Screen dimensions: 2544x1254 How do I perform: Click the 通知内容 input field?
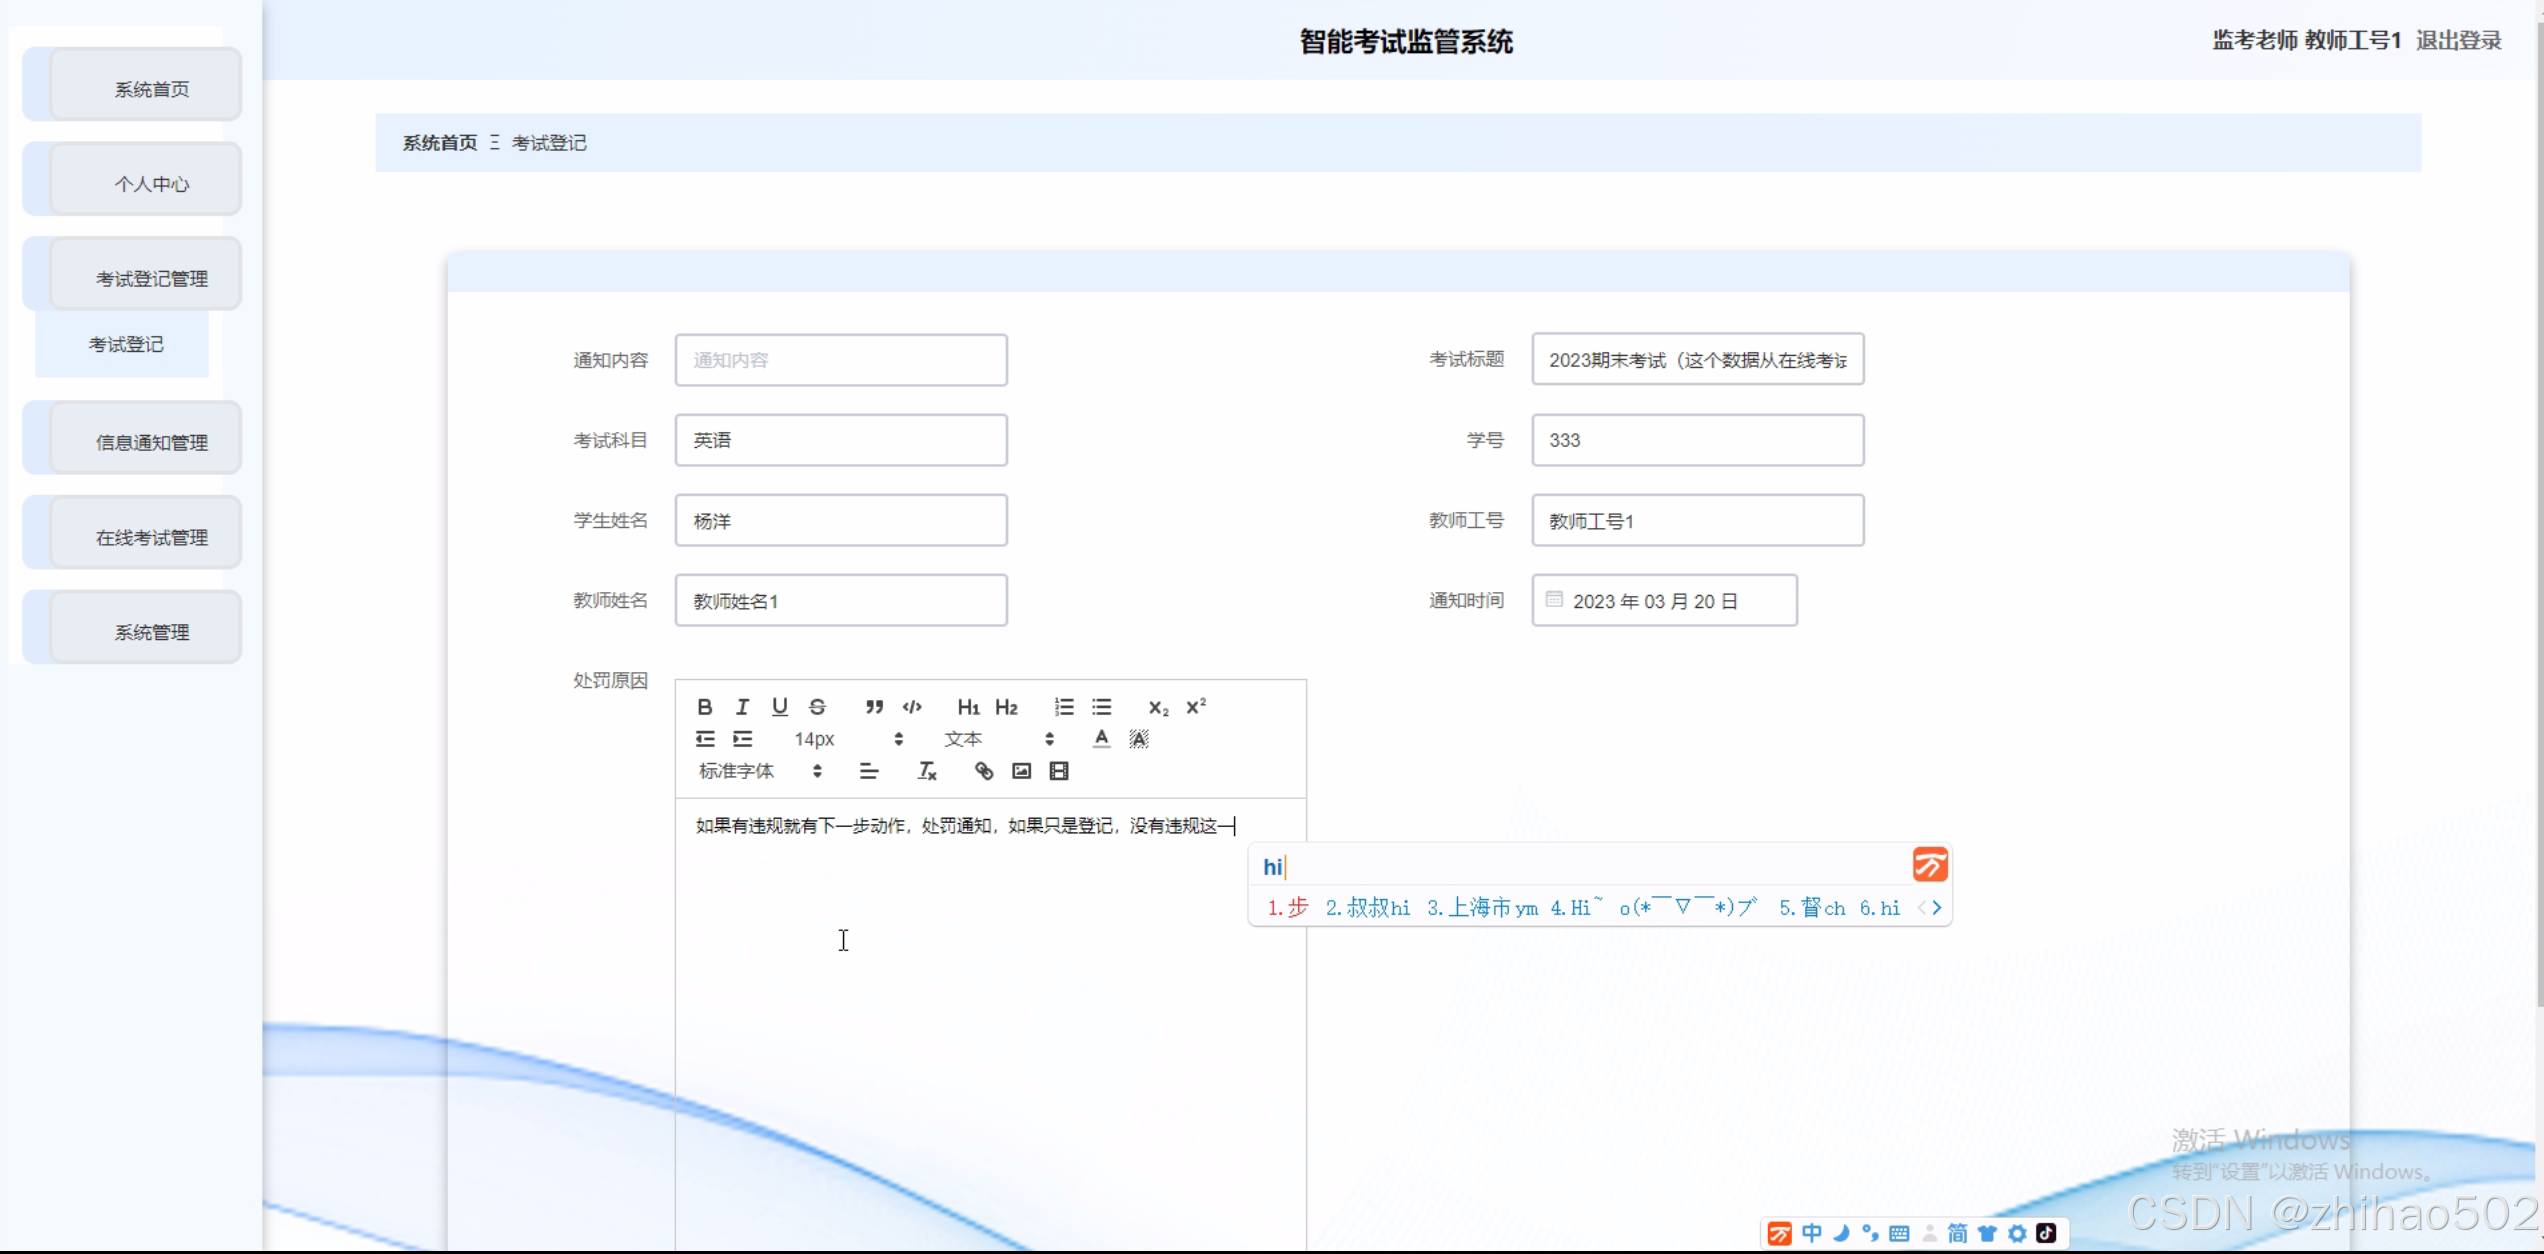click(840, 360)
